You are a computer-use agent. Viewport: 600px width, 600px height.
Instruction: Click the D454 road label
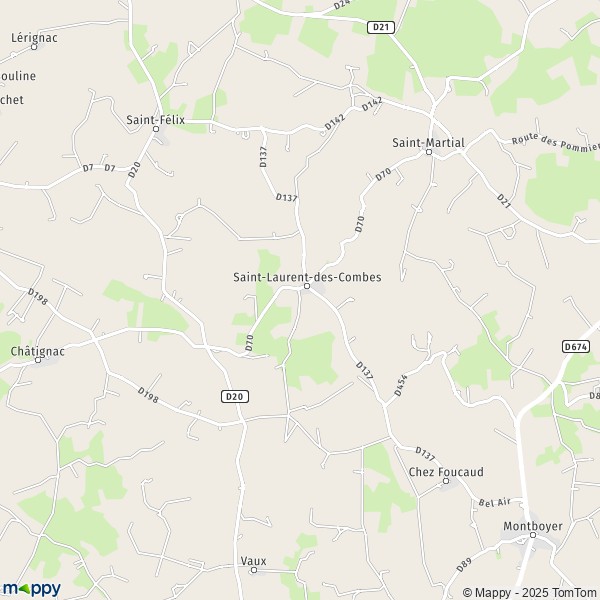coord(401,385)
